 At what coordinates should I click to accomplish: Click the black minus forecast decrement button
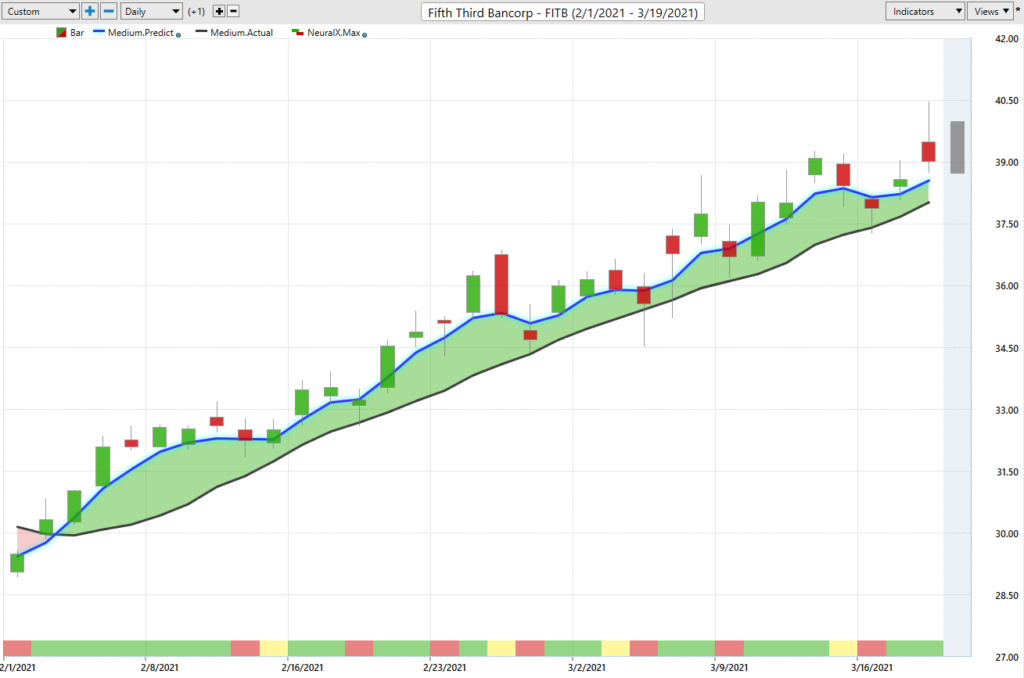click(233, 11)
